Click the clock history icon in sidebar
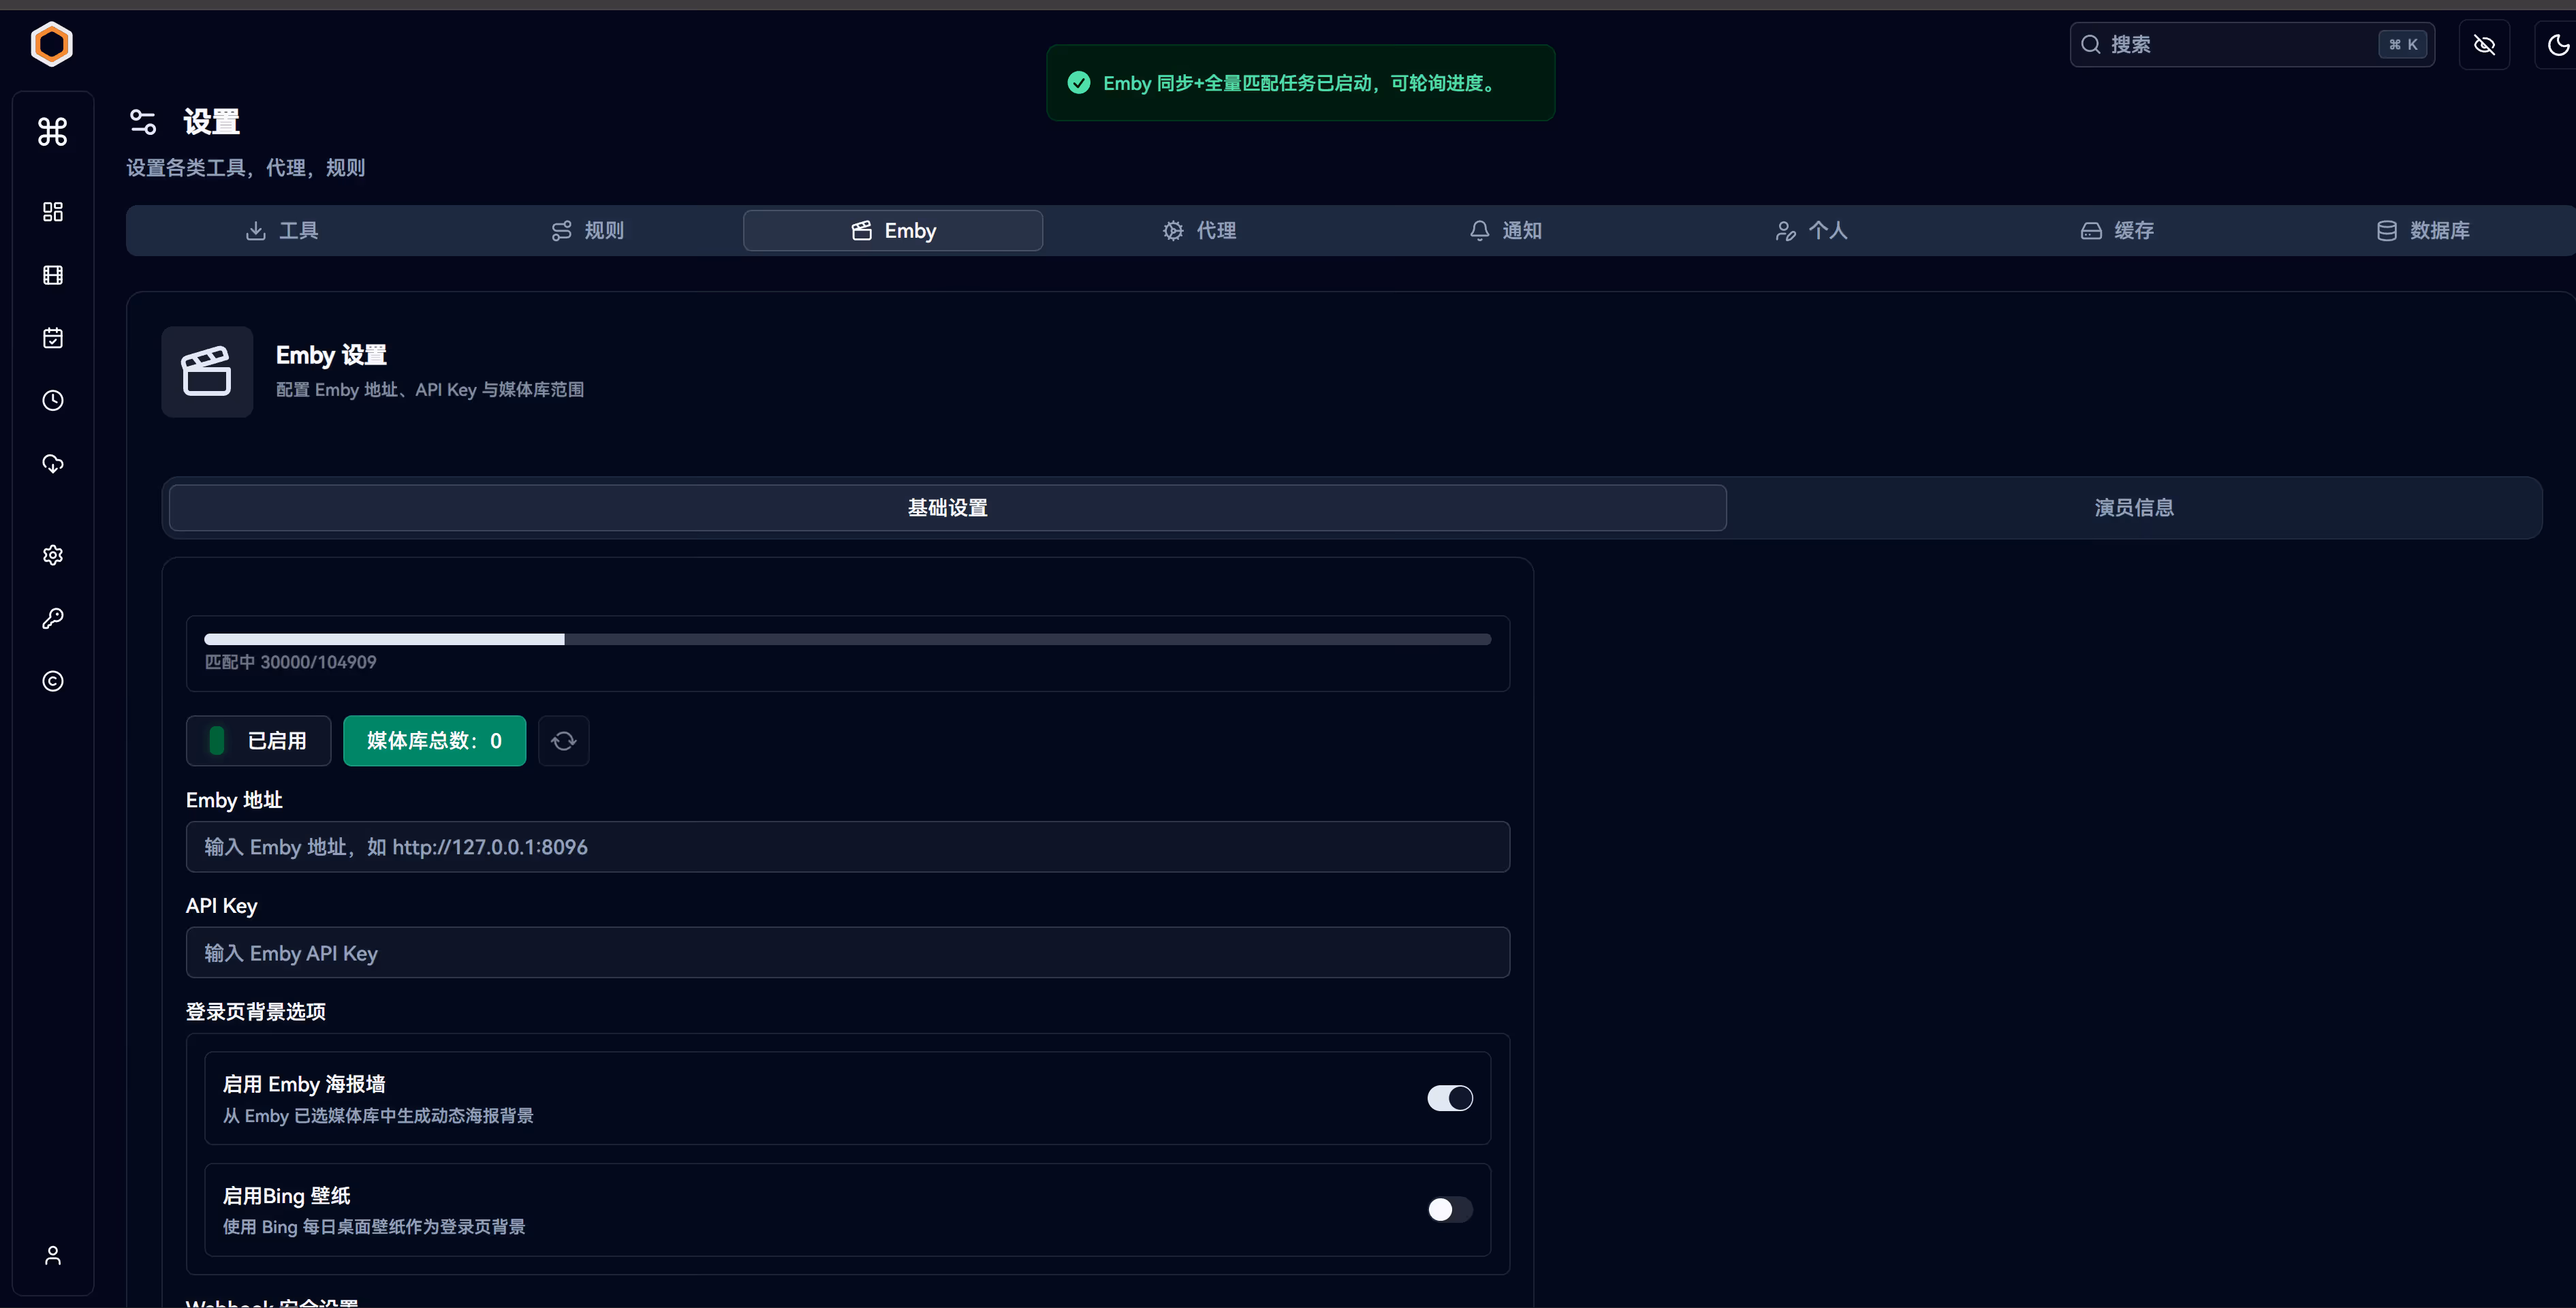 53,401
